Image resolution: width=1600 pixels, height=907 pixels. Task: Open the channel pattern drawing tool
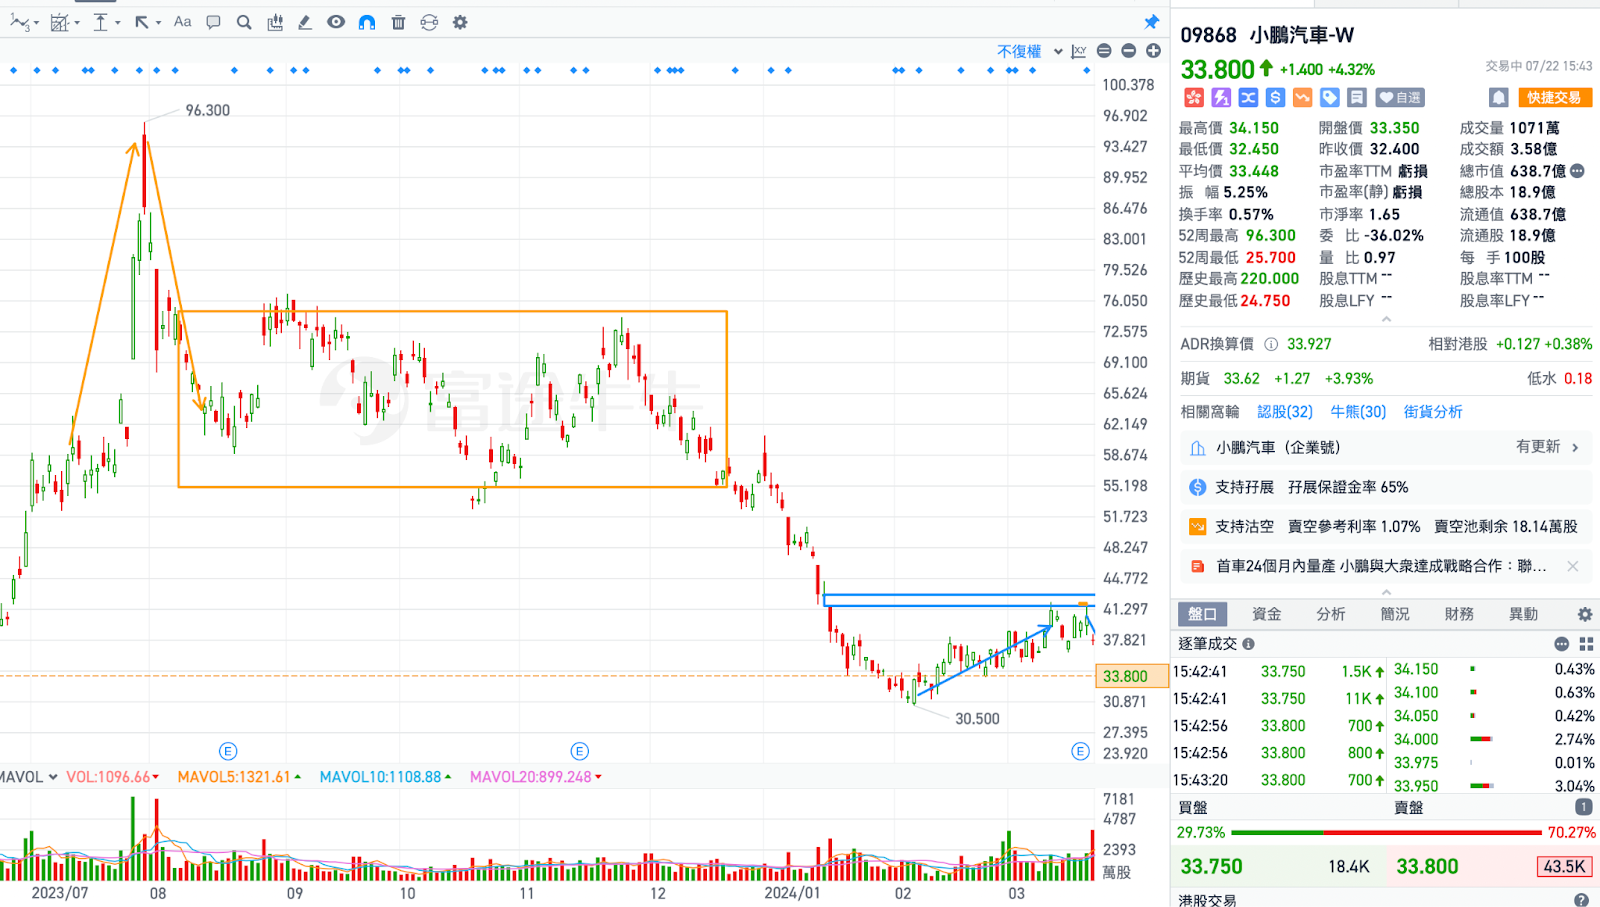[58, 22]
